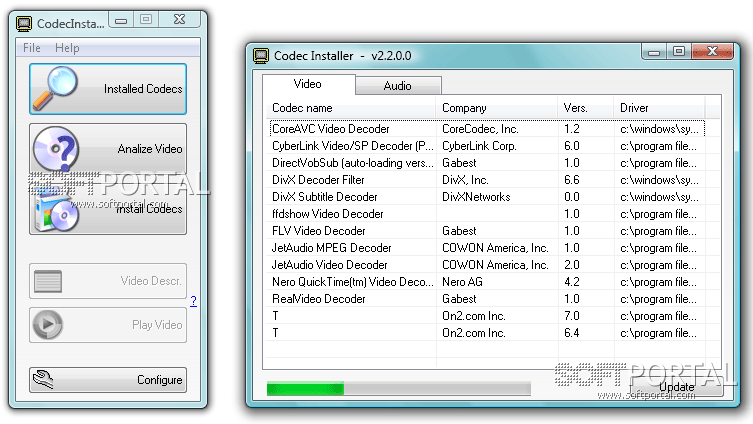Minimize the Codec Installer v2.2.0.0 window
The image size is (753, 424).
click(654, 52)
